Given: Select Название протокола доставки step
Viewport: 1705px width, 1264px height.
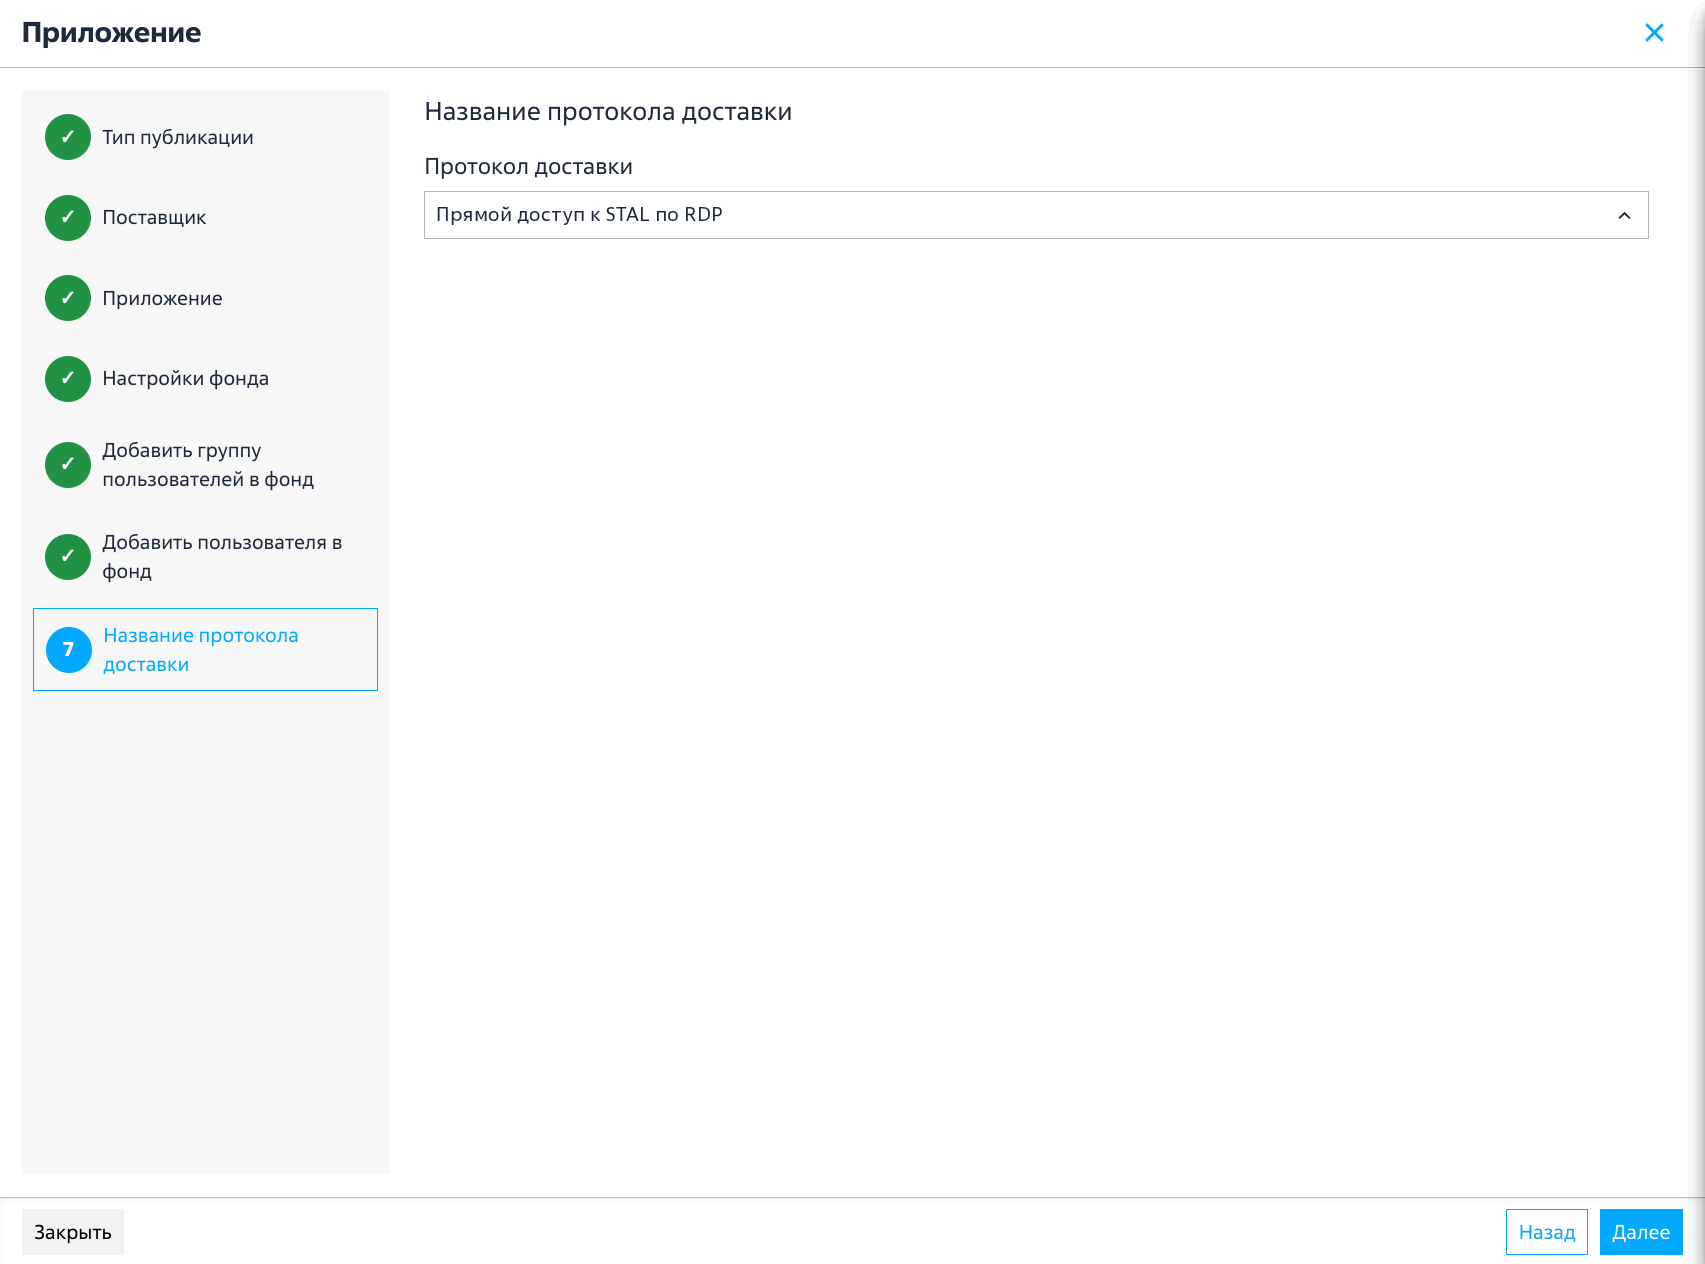Looking at the screenshot, I should point(205,650).
